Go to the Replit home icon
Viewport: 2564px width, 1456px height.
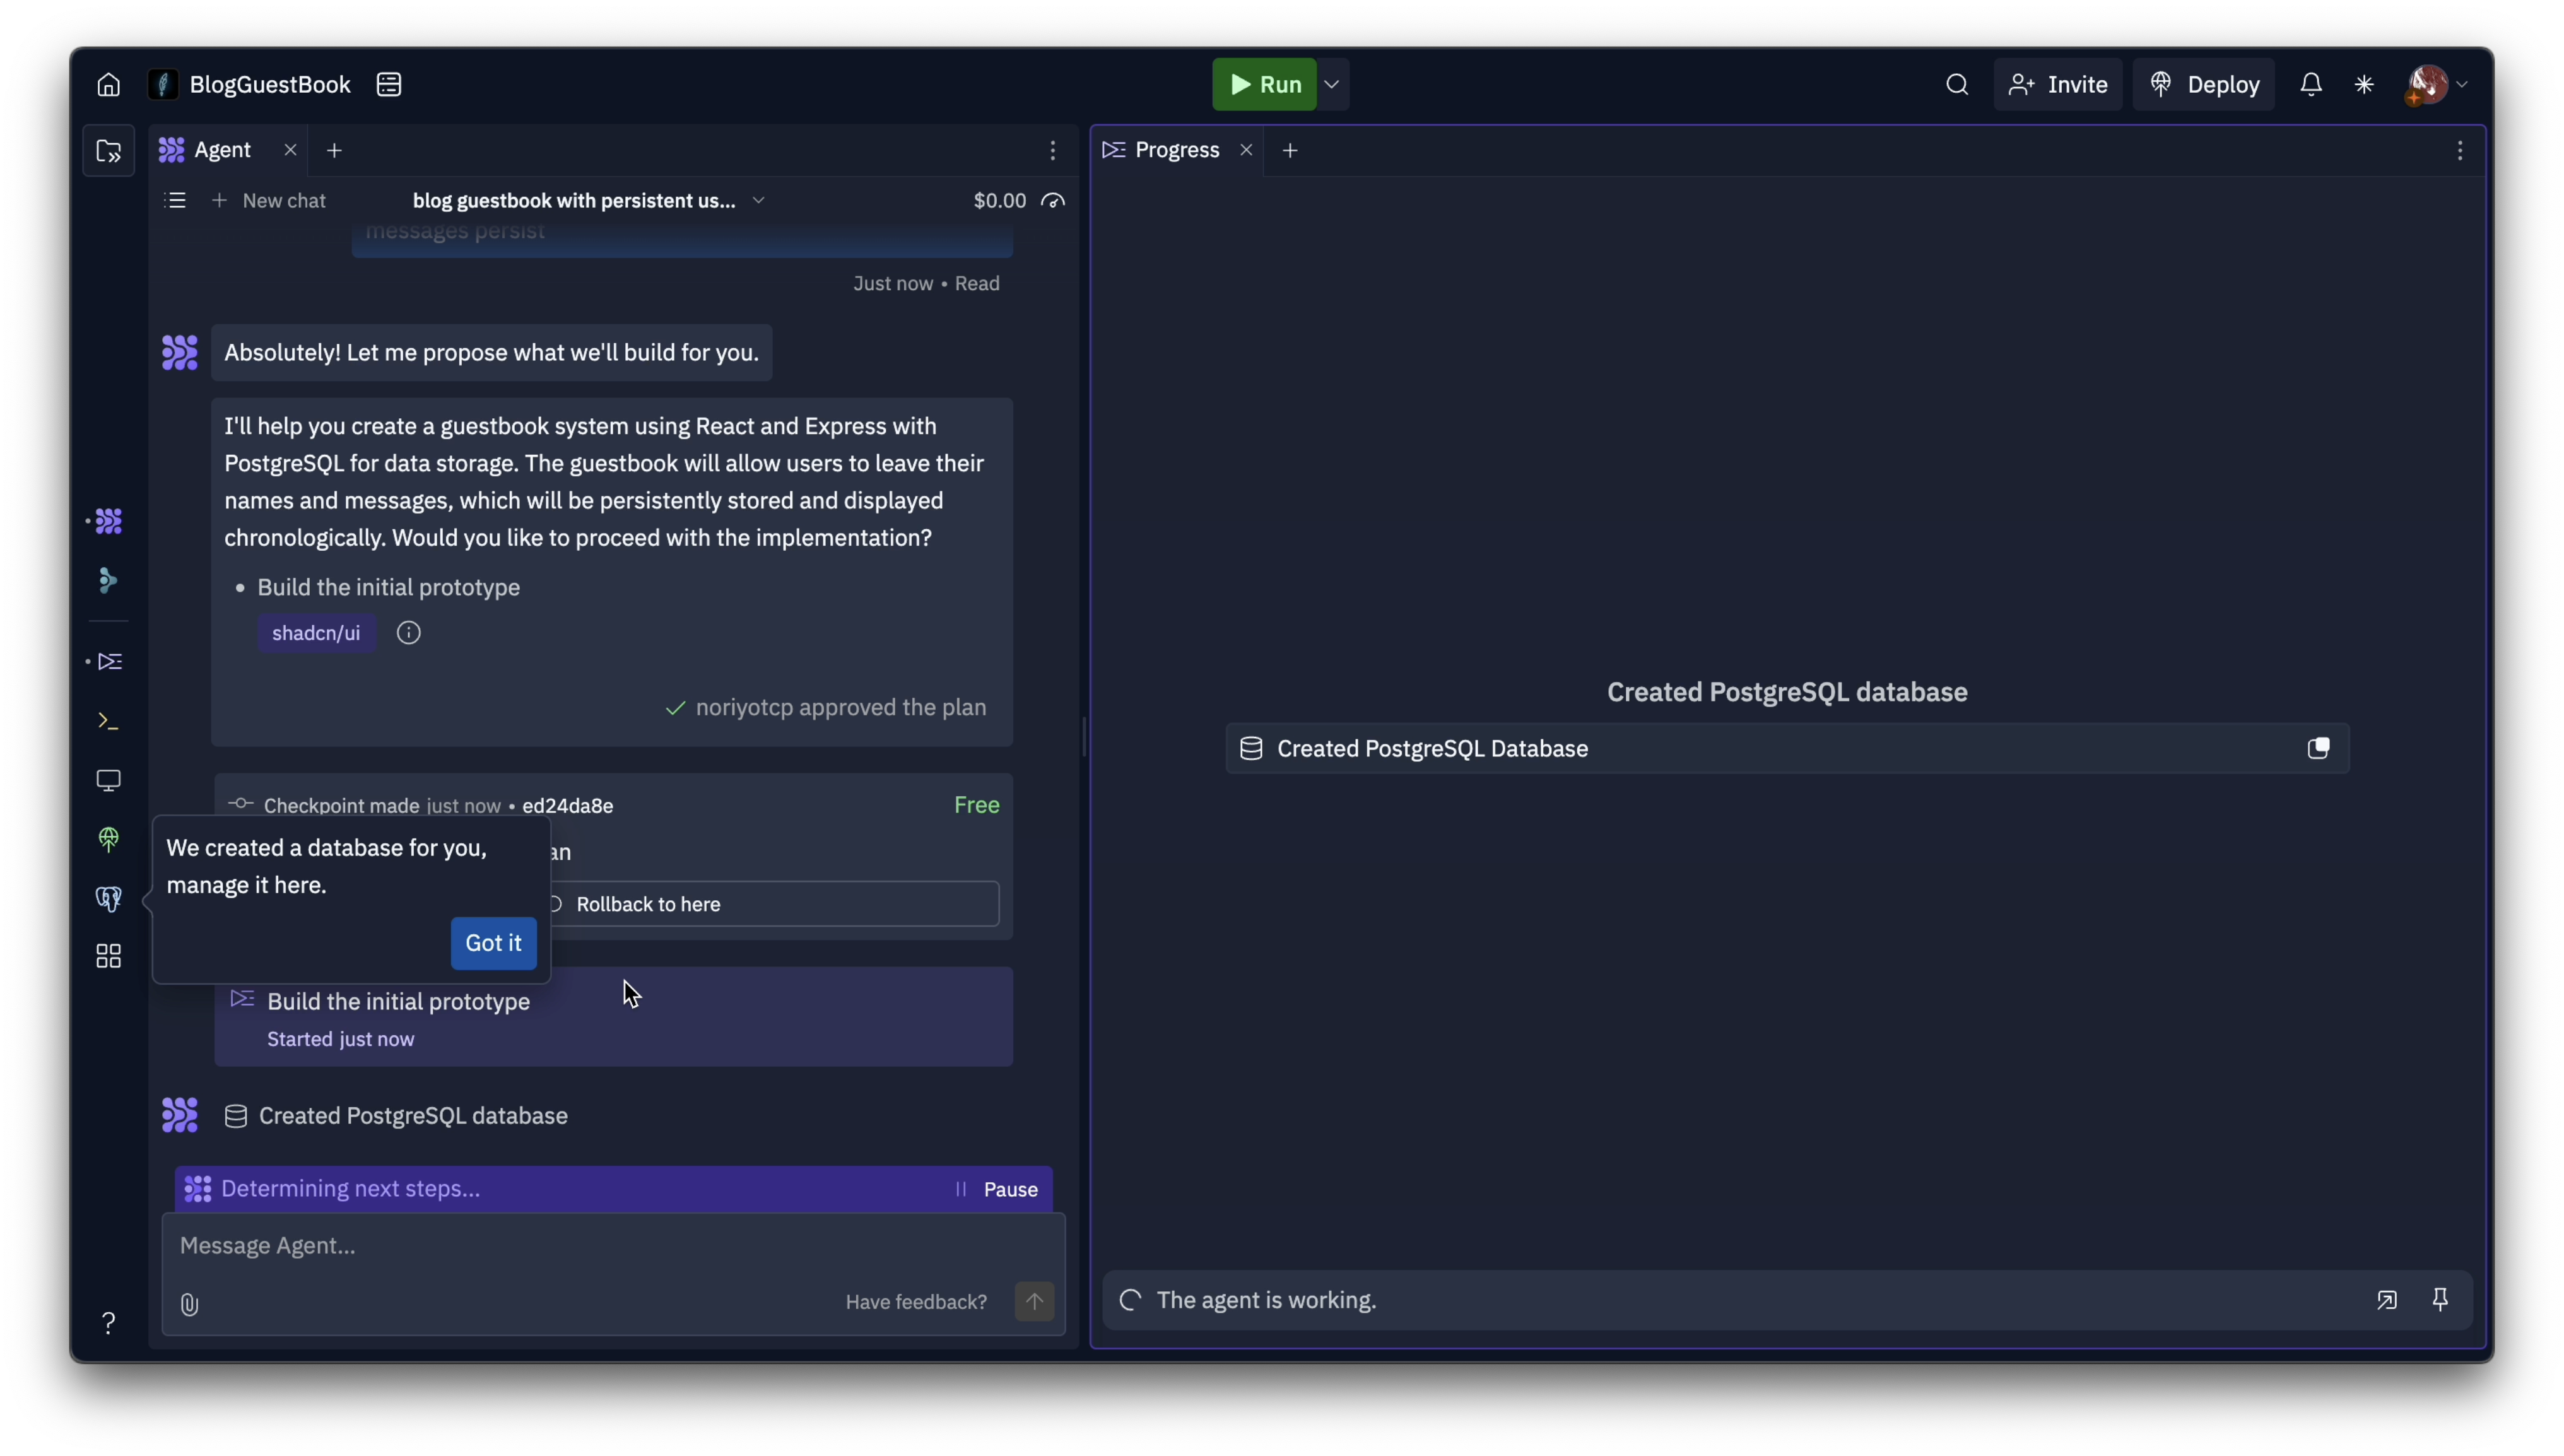(x=108, y=85)
